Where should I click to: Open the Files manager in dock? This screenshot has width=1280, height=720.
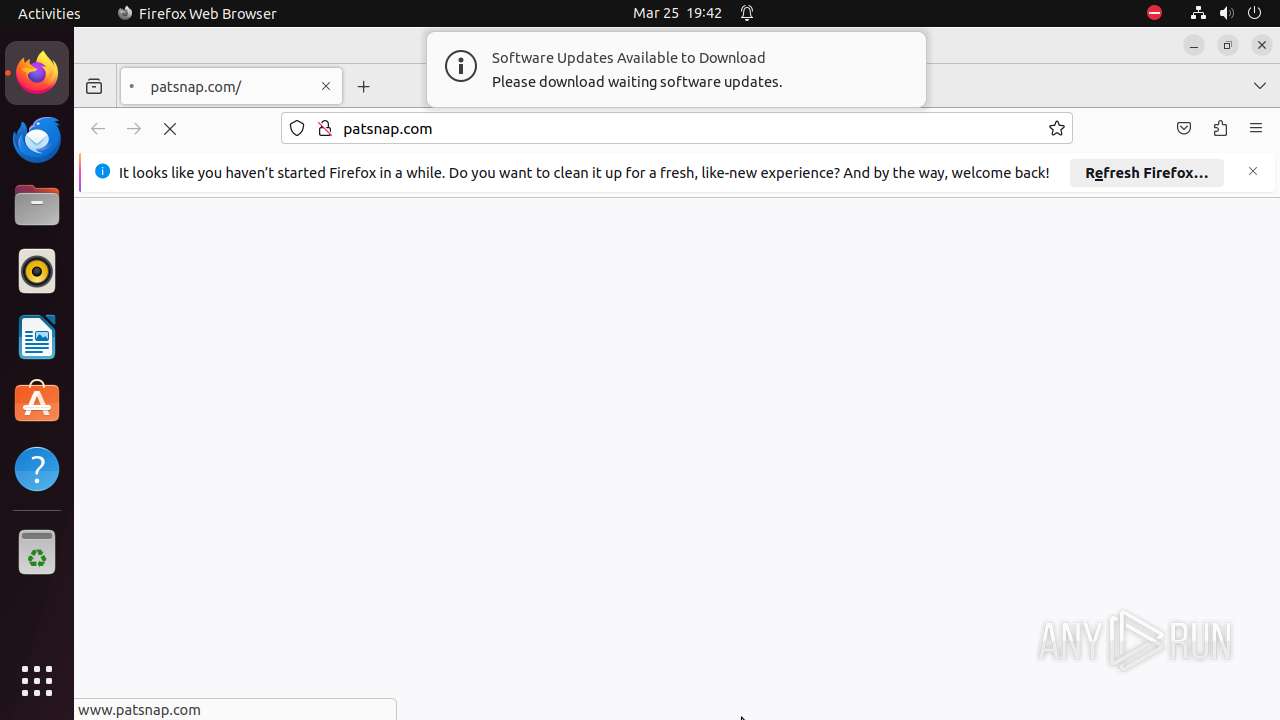coord(37,205)
